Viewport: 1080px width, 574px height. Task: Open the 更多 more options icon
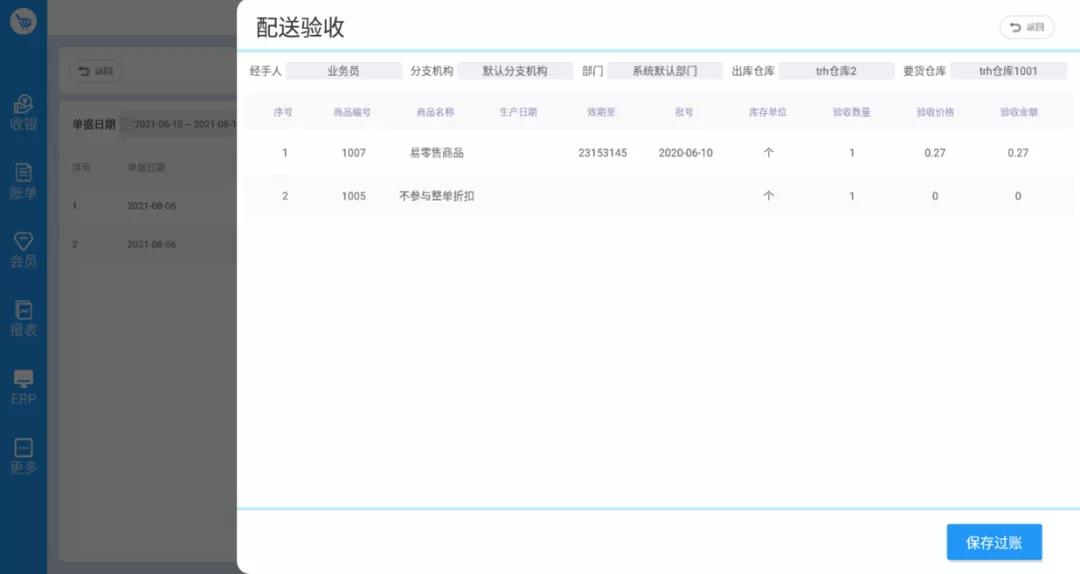coord(23,455)
